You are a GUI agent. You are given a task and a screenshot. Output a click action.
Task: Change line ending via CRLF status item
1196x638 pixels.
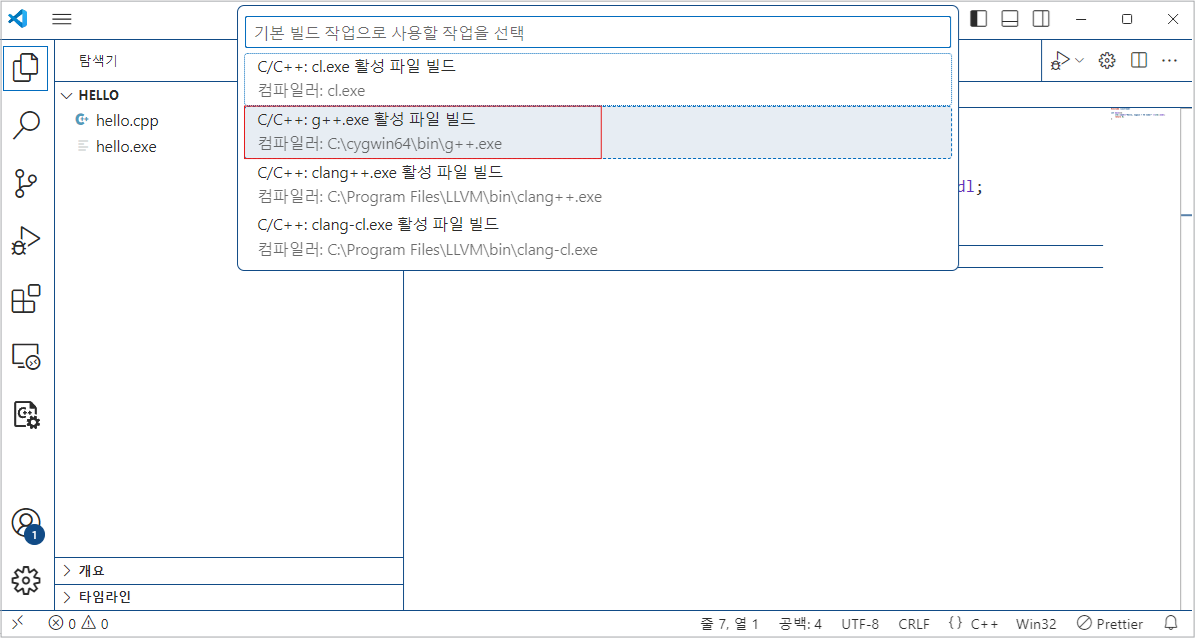(914, 624)
